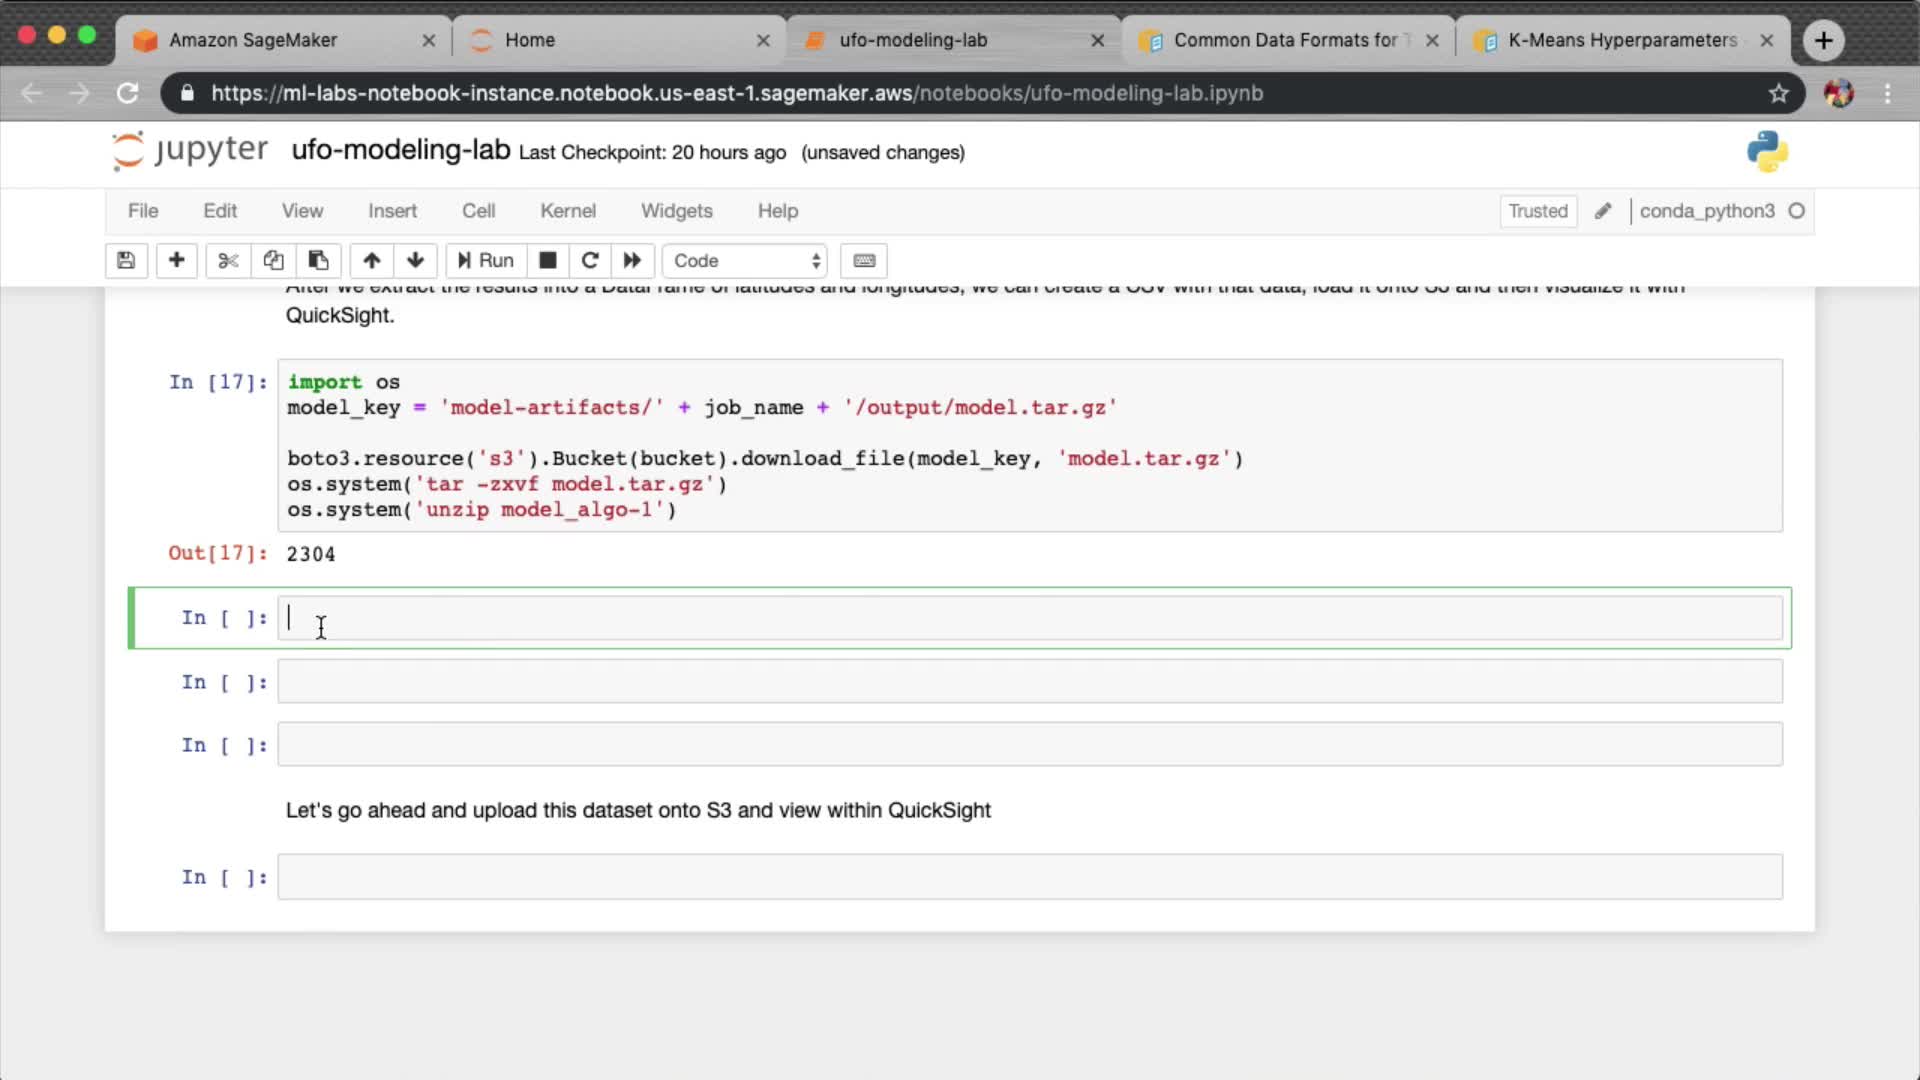Open the Code cell type dropdown
1920x1080 pixels.
click(745, 261)
